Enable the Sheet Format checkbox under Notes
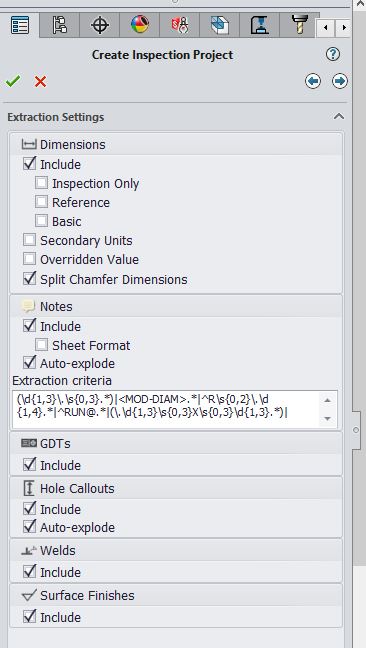 pyautogui.click(x=41, y=344)
